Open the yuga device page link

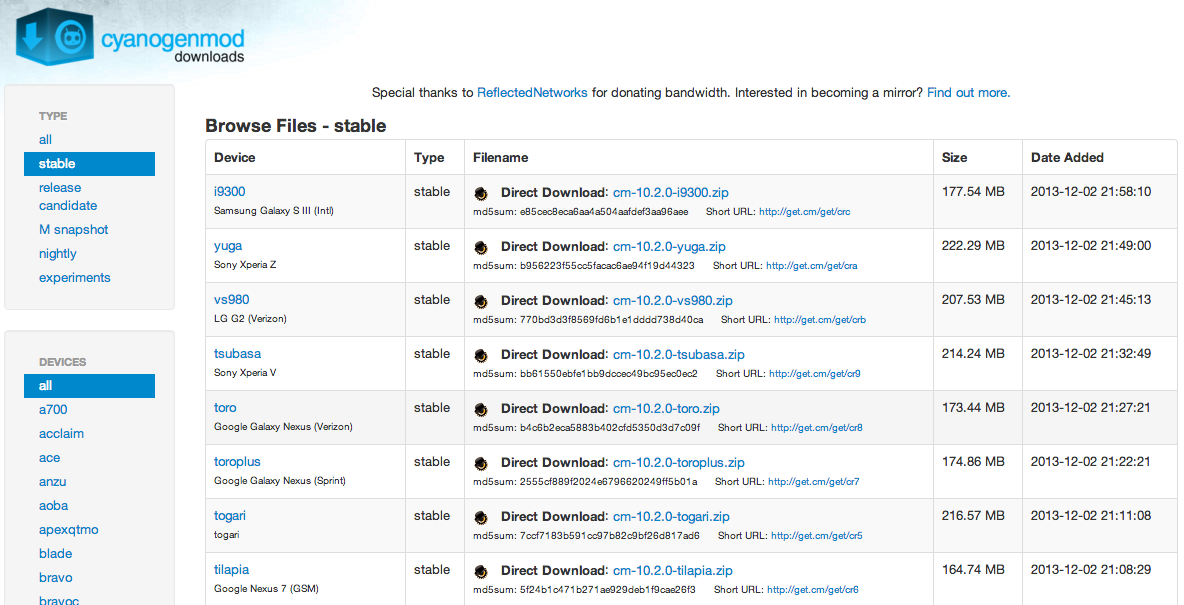coord(228,246)
